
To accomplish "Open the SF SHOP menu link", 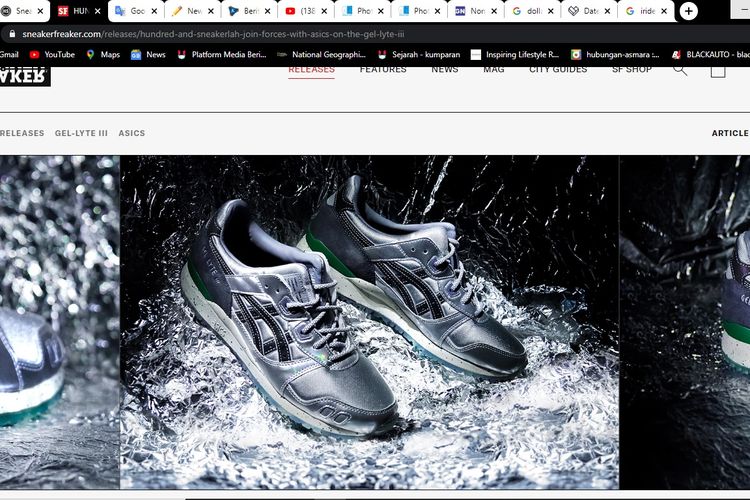I will point(632,70).
